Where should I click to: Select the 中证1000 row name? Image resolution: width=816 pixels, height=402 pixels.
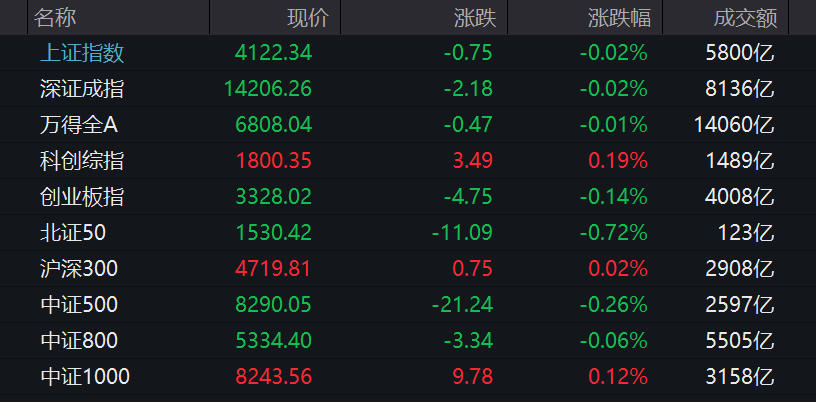coord(85,376)
